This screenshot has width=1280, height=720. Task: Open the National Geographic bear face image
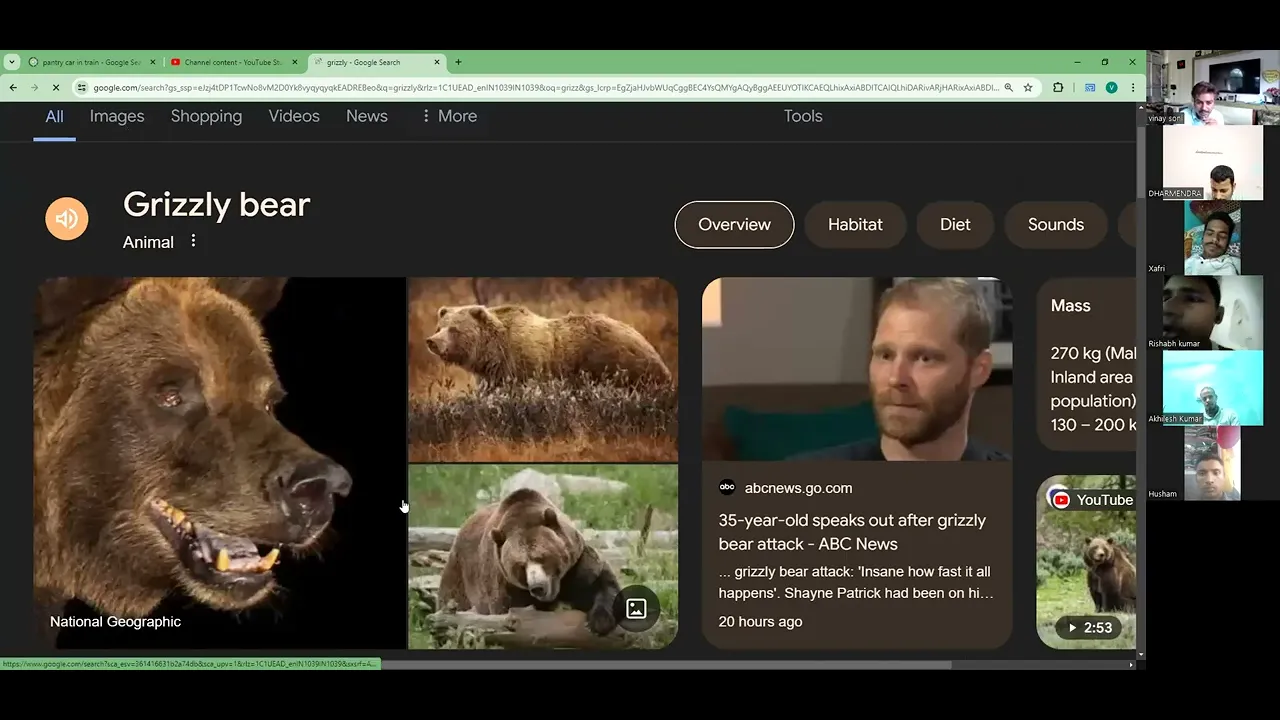click(219, 463)
